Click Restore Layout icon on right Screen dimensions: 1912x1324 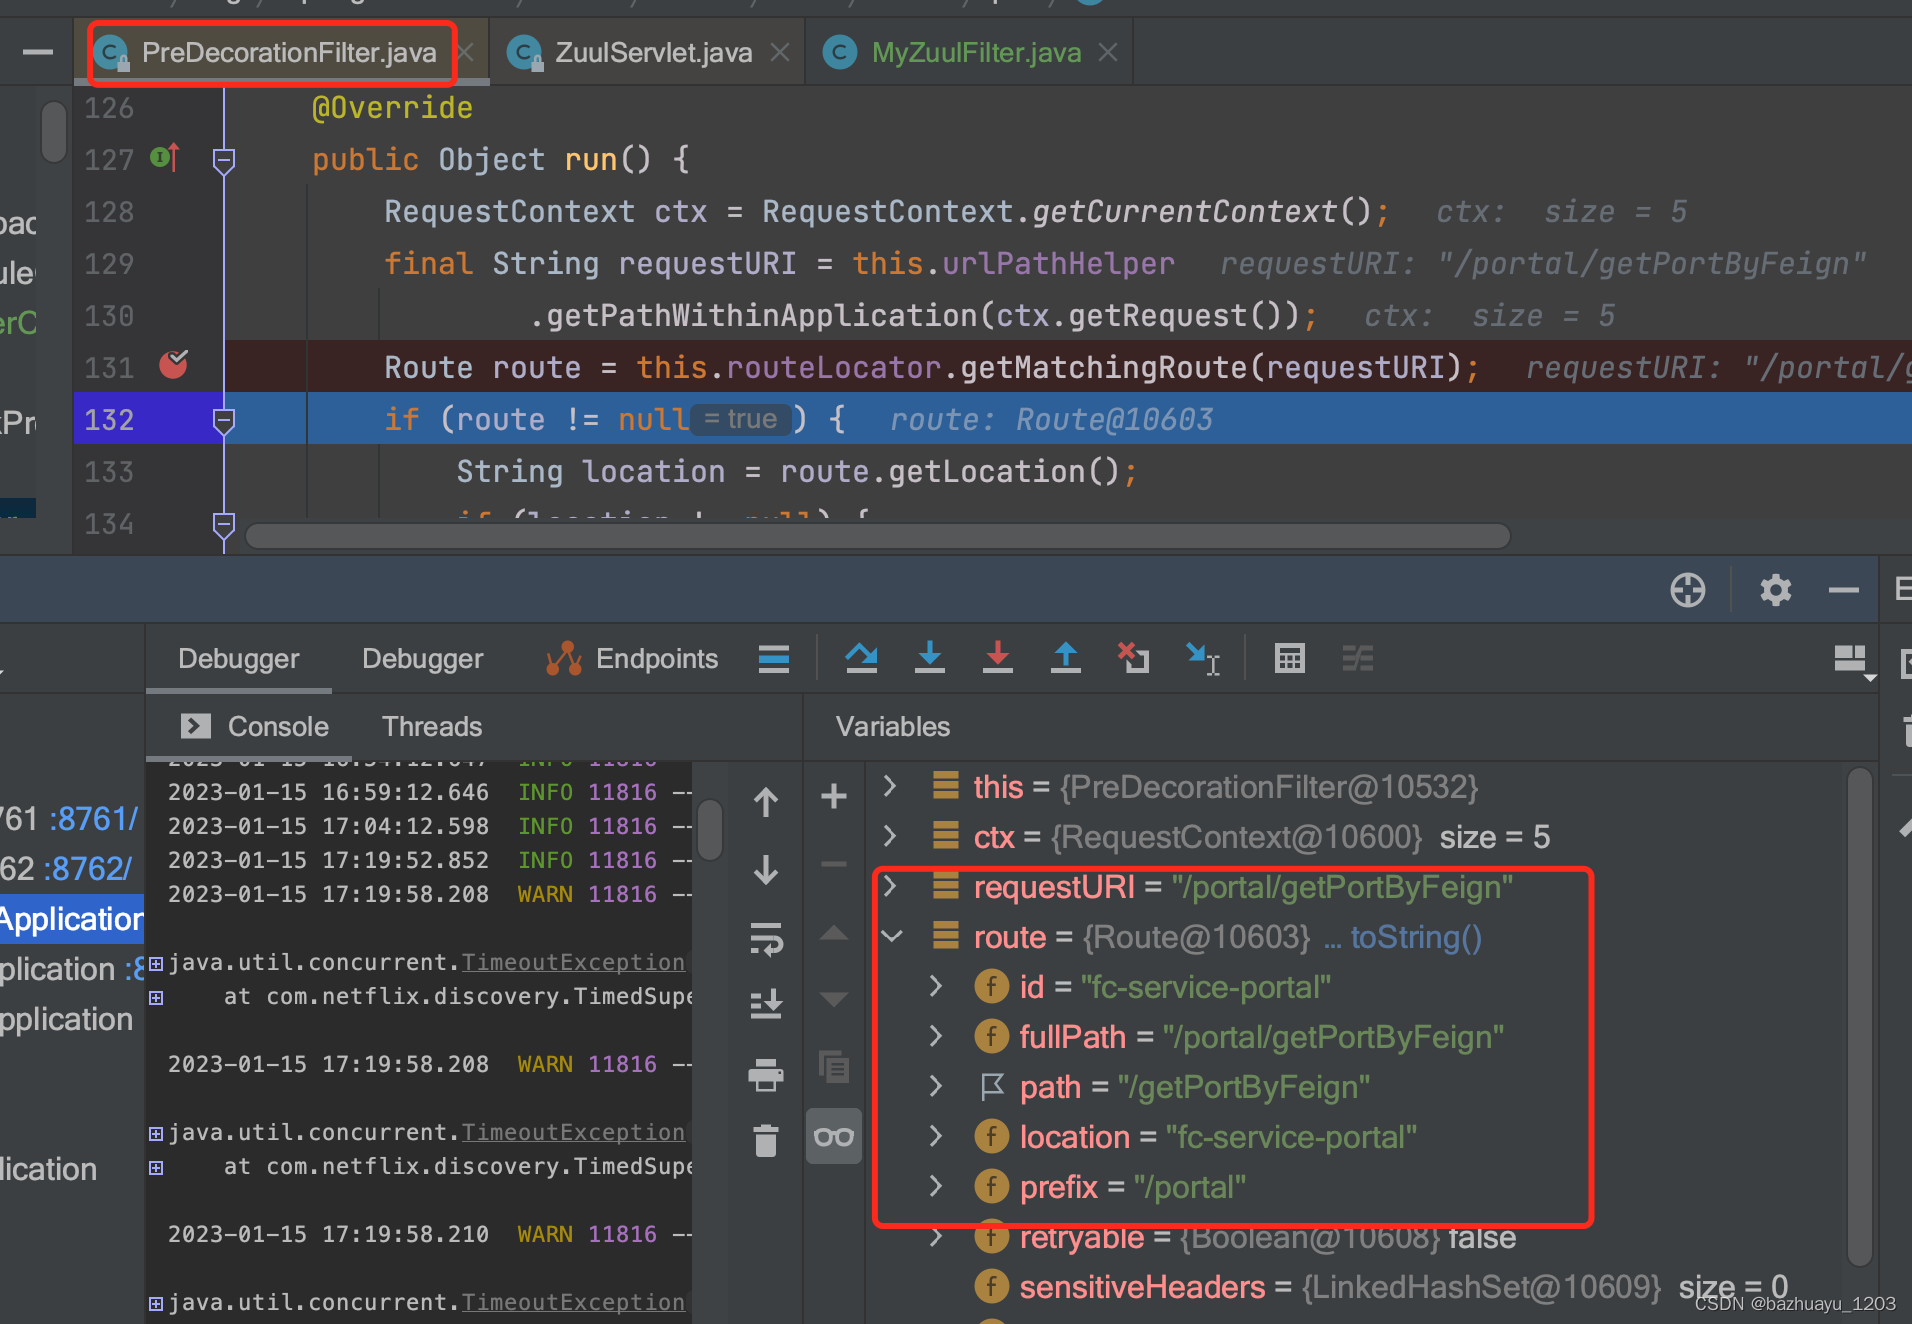tap(1853, 660)
